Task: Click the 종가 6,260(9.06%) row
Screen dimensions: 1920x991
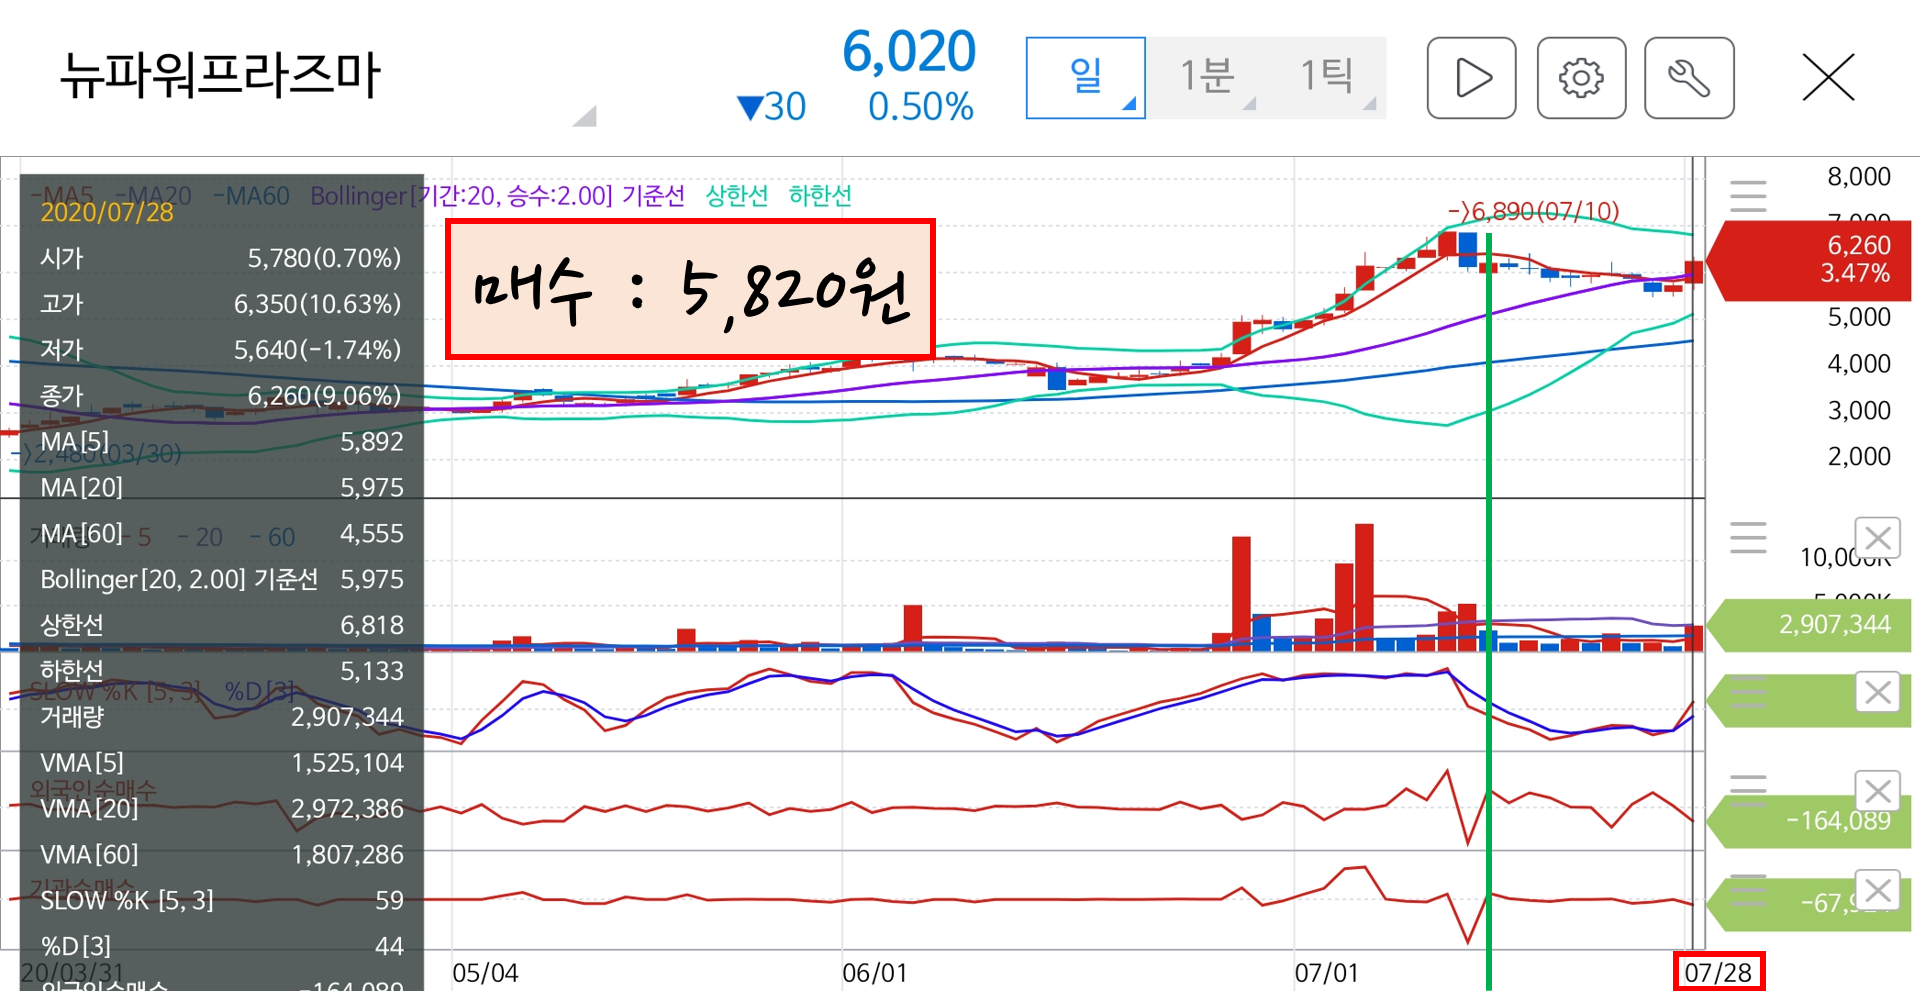Action: click(x=221, y=396)
